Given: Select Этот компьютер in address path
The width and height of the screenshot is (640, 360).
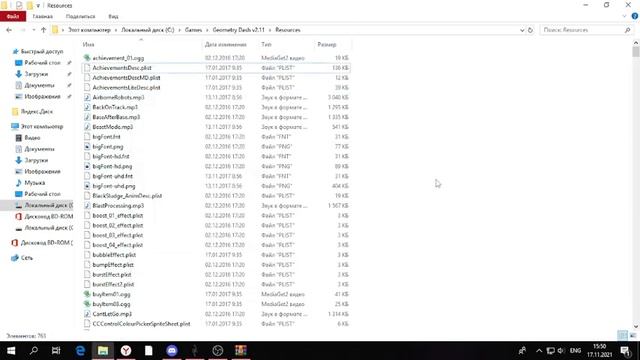Looking at the screenshot, I should (89, 30).
